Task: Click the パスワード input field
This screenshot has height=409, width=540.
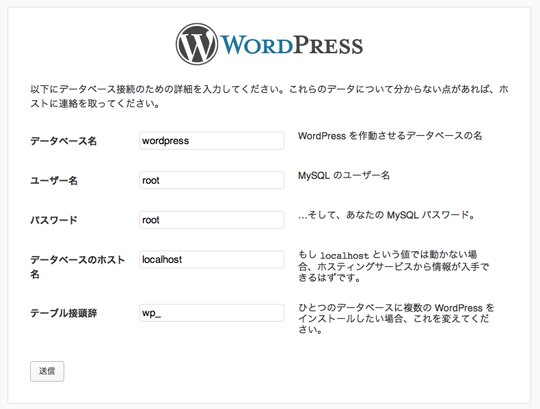Action: coord(211,220)
